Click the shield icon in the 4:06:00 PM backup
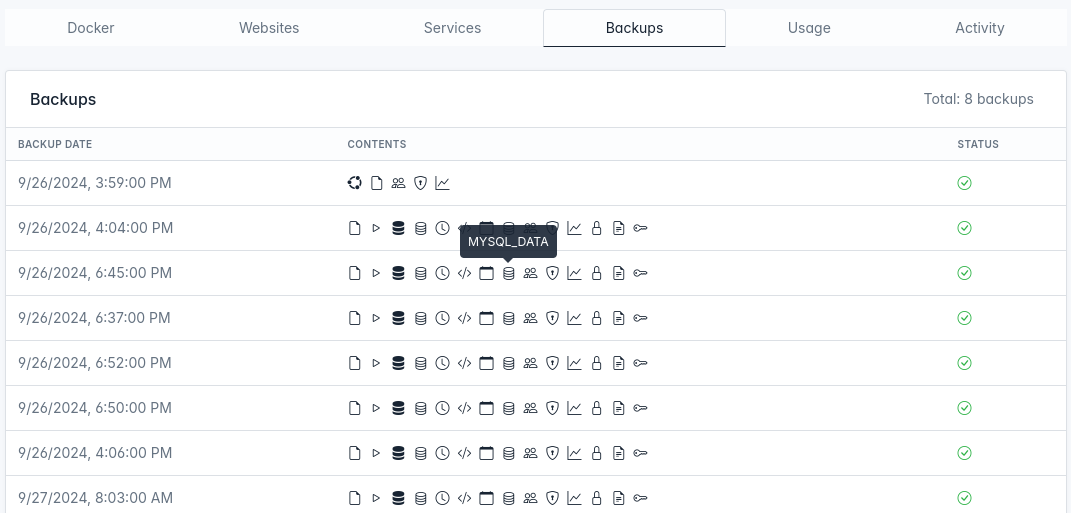This screenshot has width=1071, height=513. [553, 453]
